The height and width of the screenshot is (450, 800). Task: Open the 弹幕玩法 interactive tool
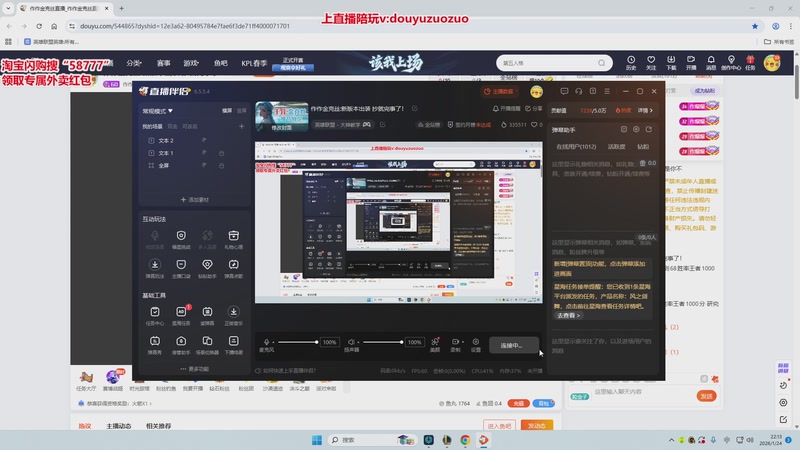click(x=155, y=268)
